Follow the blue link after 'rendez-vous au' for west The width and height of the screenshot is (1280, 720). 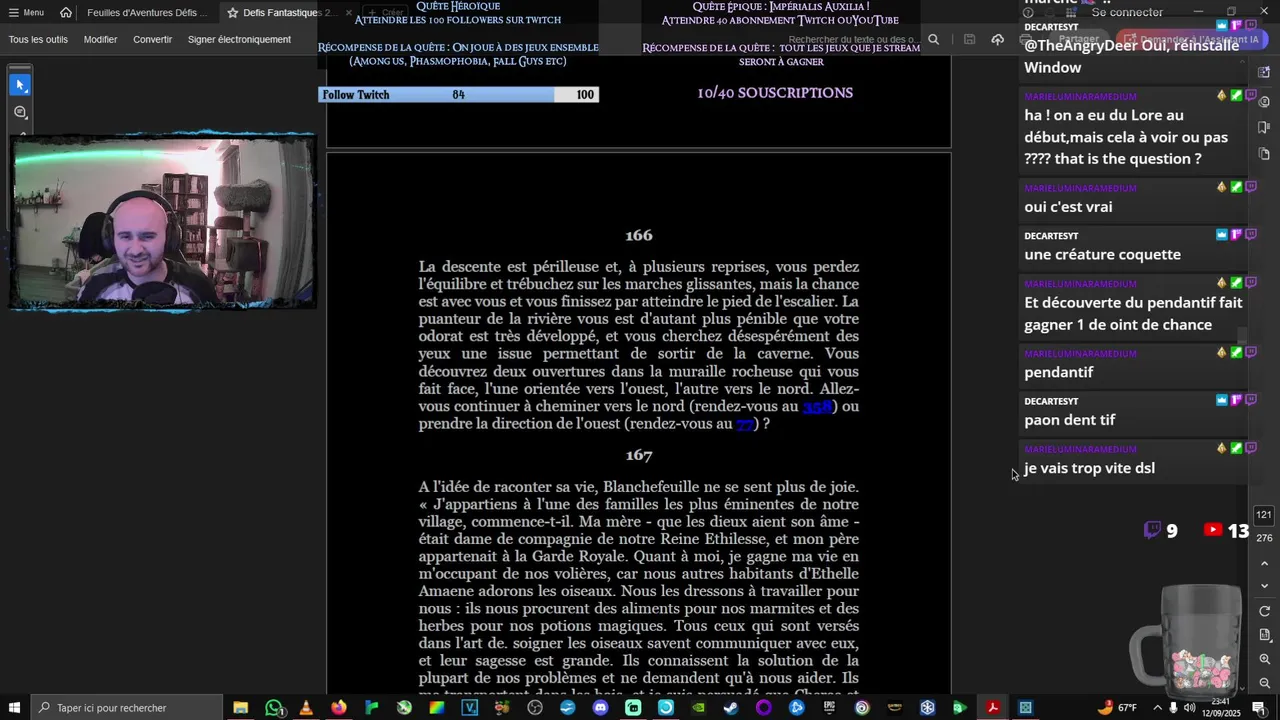click(x=745, y=424)
